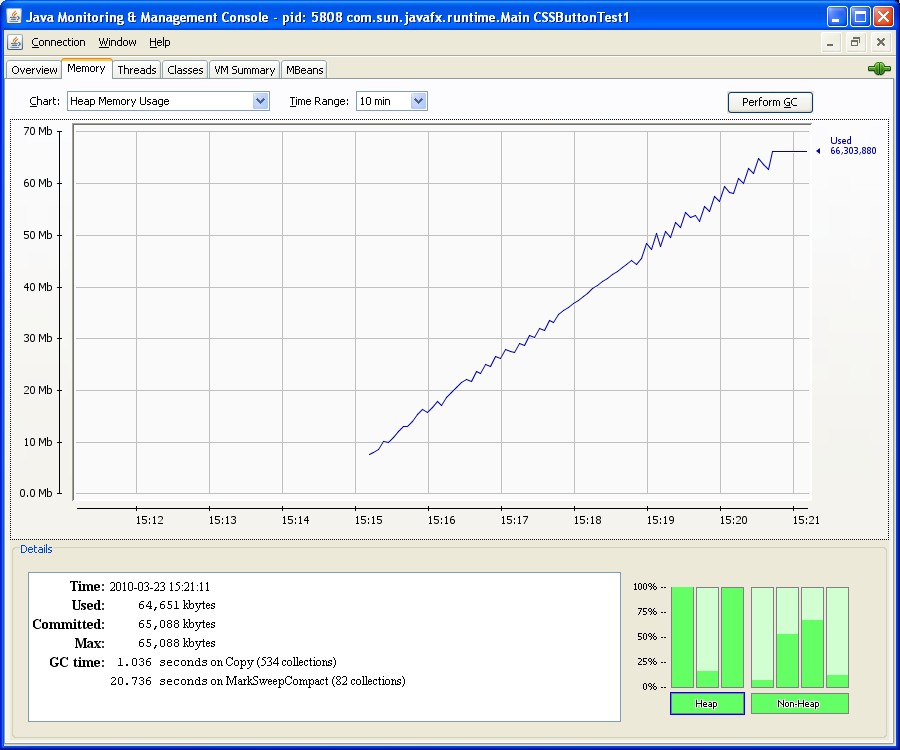Open the Java icon menu beside Connection
900x750 pixels.
point(15,42)
